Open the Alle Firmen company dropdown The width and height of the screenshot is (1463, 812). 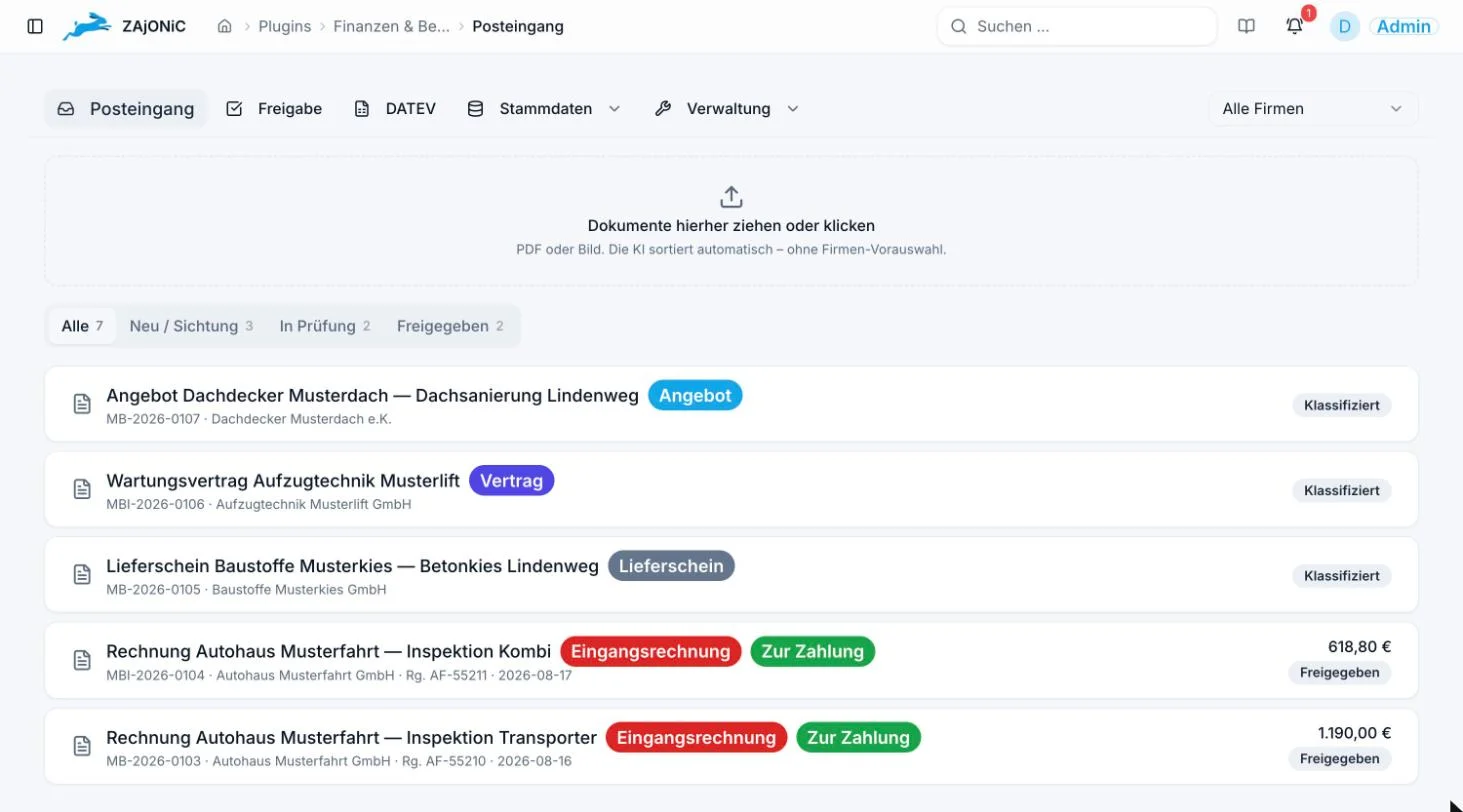tap(1313, 109)
